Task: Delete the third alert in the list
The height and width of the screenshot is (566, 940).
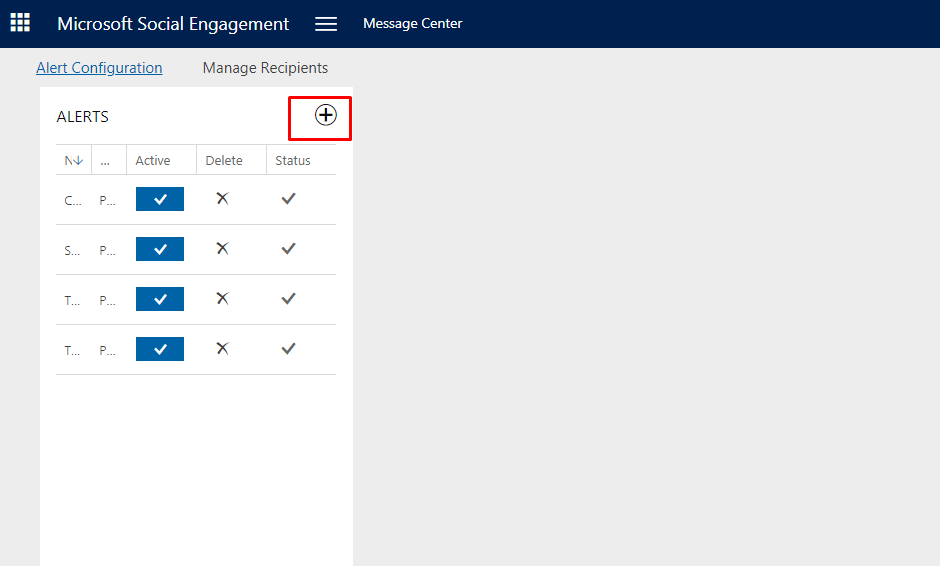Action: pyautogui.click(x=223, y=299)
